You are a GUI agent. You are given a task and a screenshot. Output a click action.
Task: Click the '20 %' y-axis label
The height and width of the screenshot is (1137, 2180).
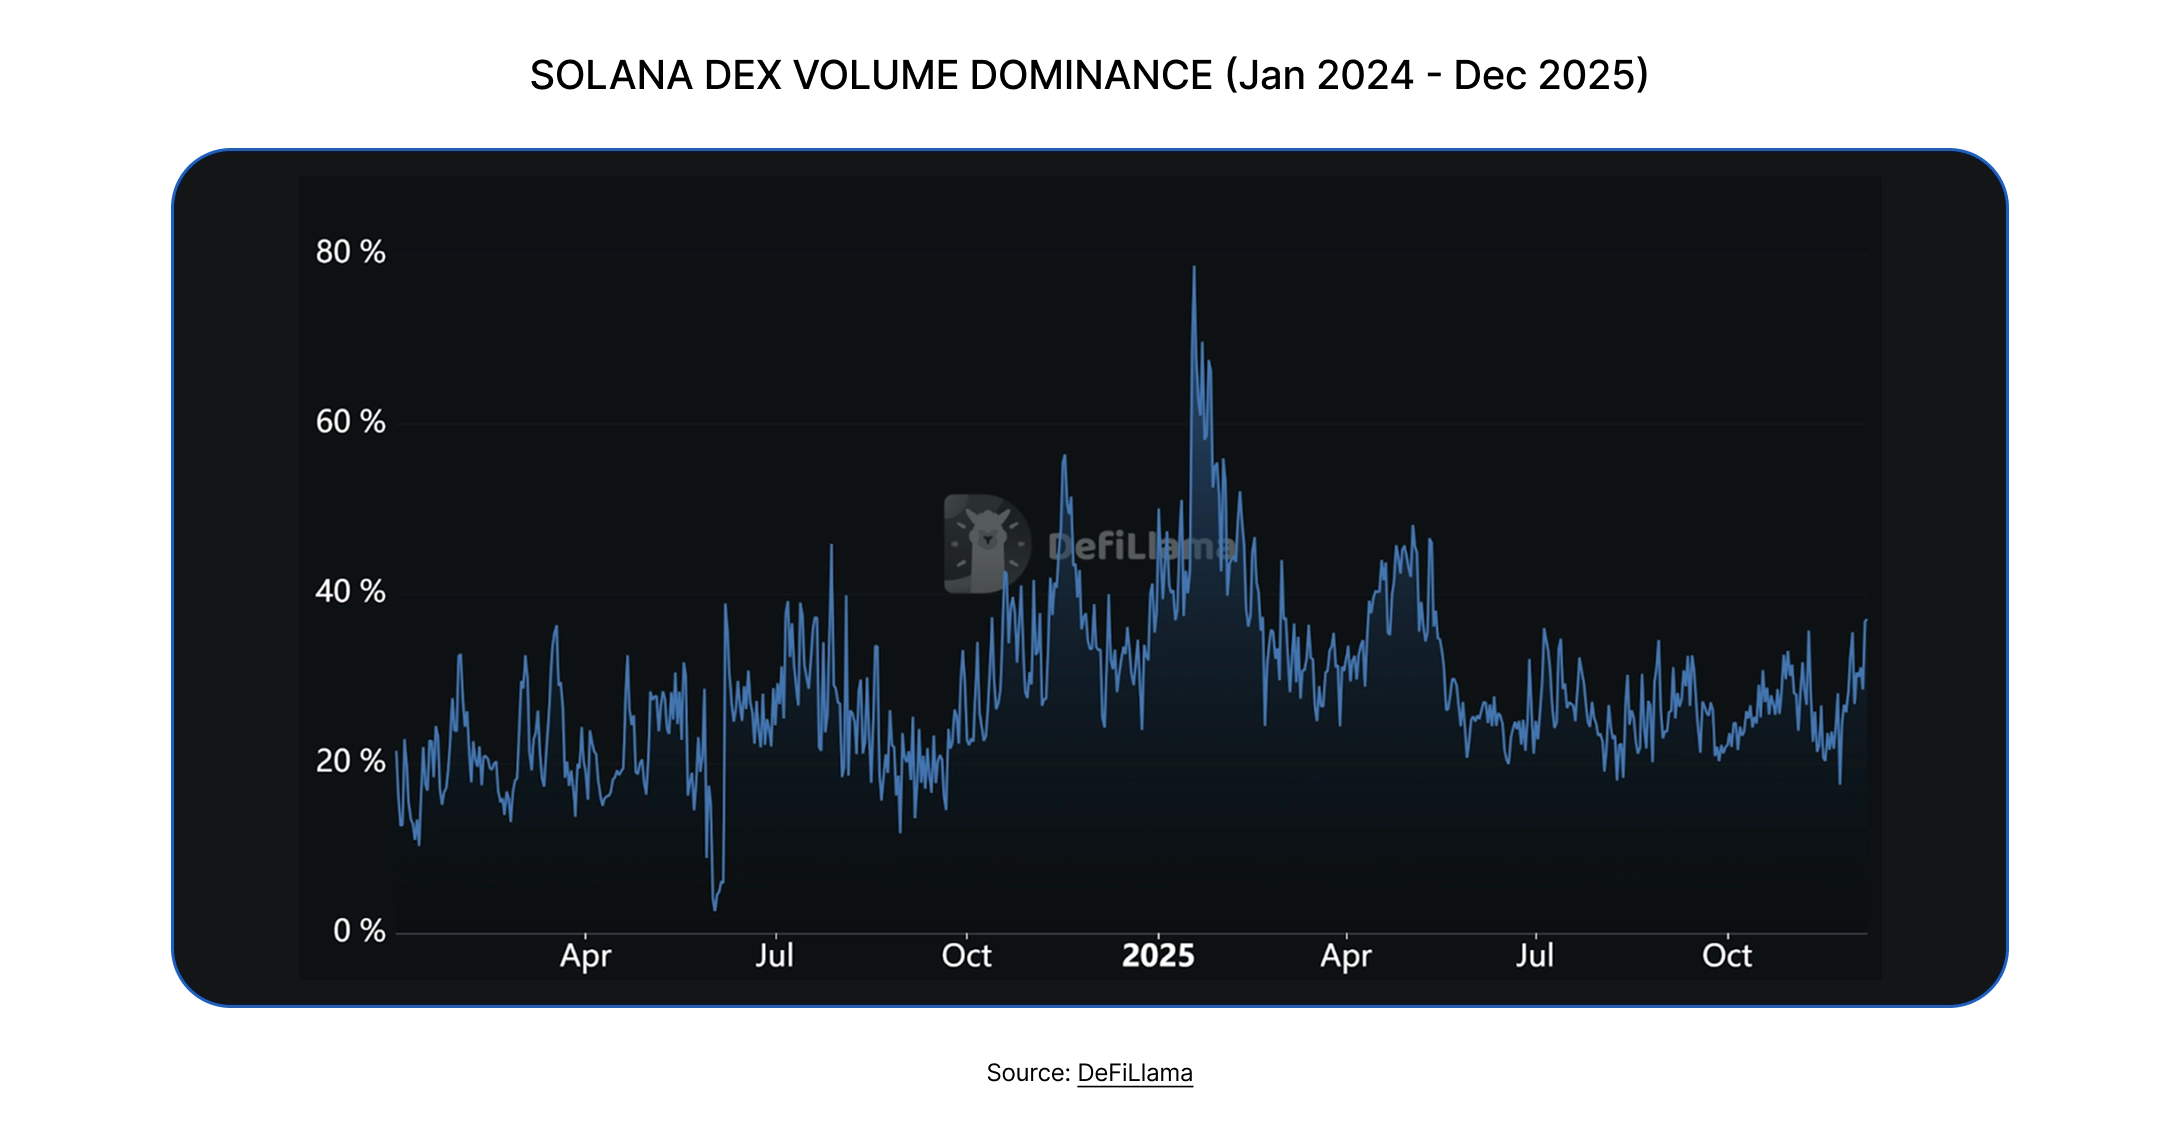pos(350,761)
